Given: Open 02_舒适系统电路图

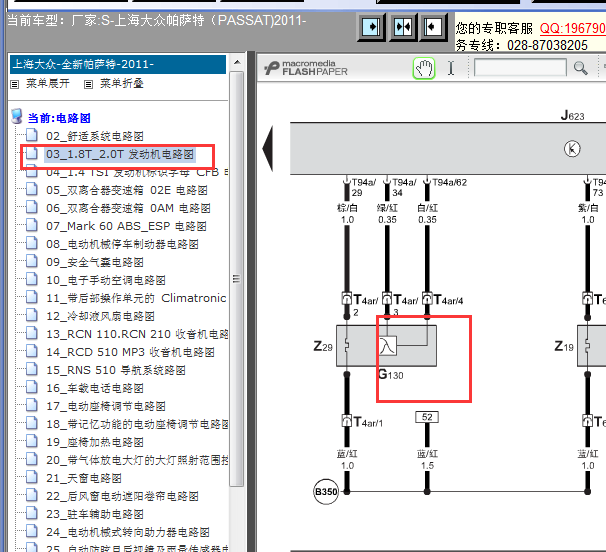Looking at the screenshot, I should 95,136.
